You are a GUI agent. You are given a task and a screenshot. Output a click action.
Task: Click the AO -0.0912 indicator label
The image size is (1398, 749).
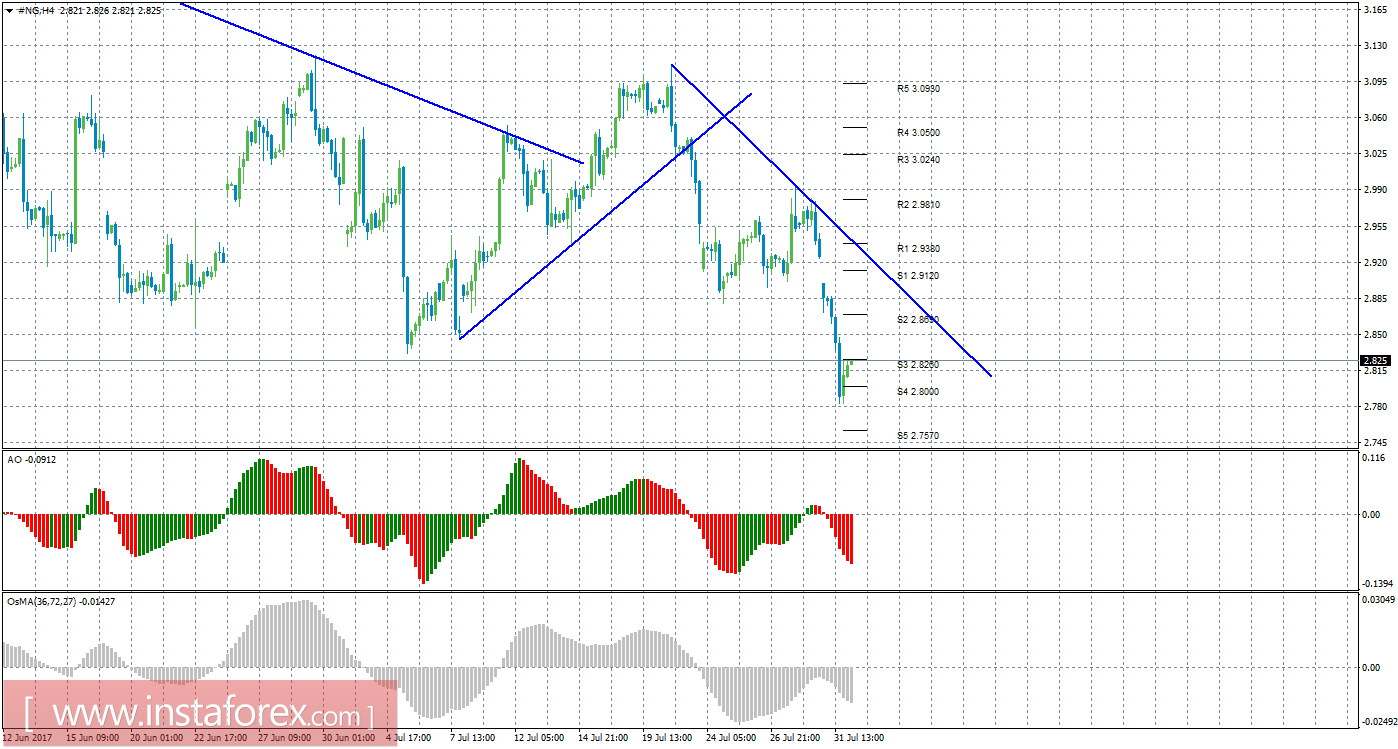pyautogui.click(x=30, y=458)
